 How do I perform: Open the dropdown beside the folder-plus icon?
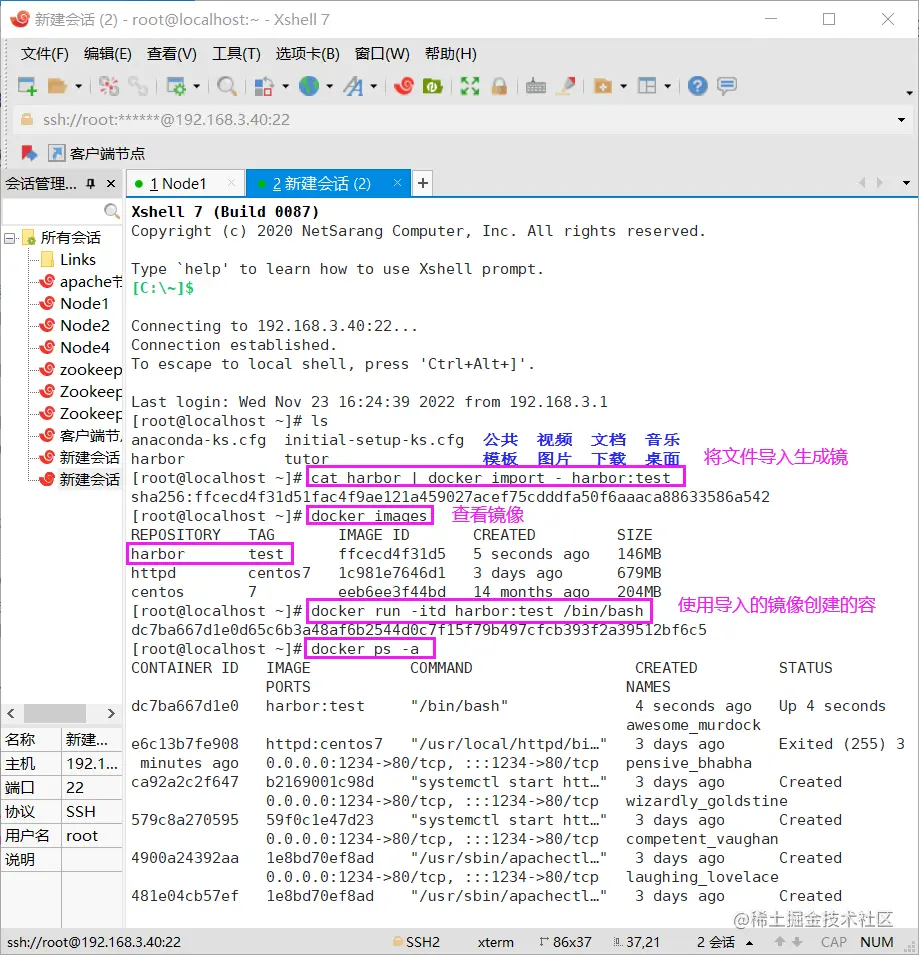coord(624,86)
